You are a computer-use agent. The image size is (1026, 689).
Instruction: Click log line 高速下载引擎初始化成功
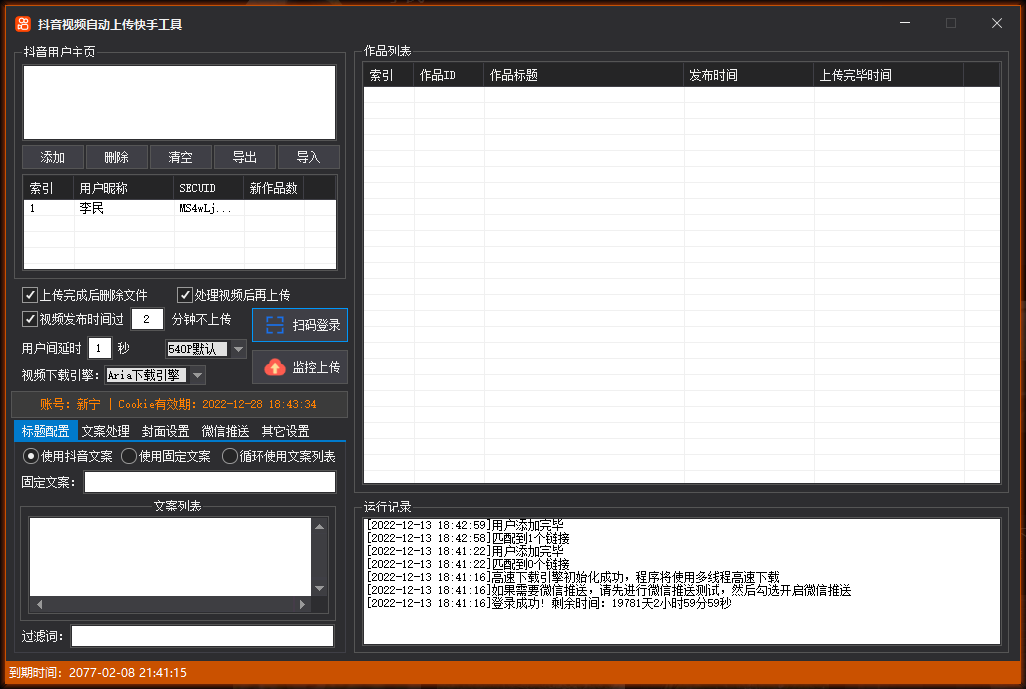pos(573,577)
